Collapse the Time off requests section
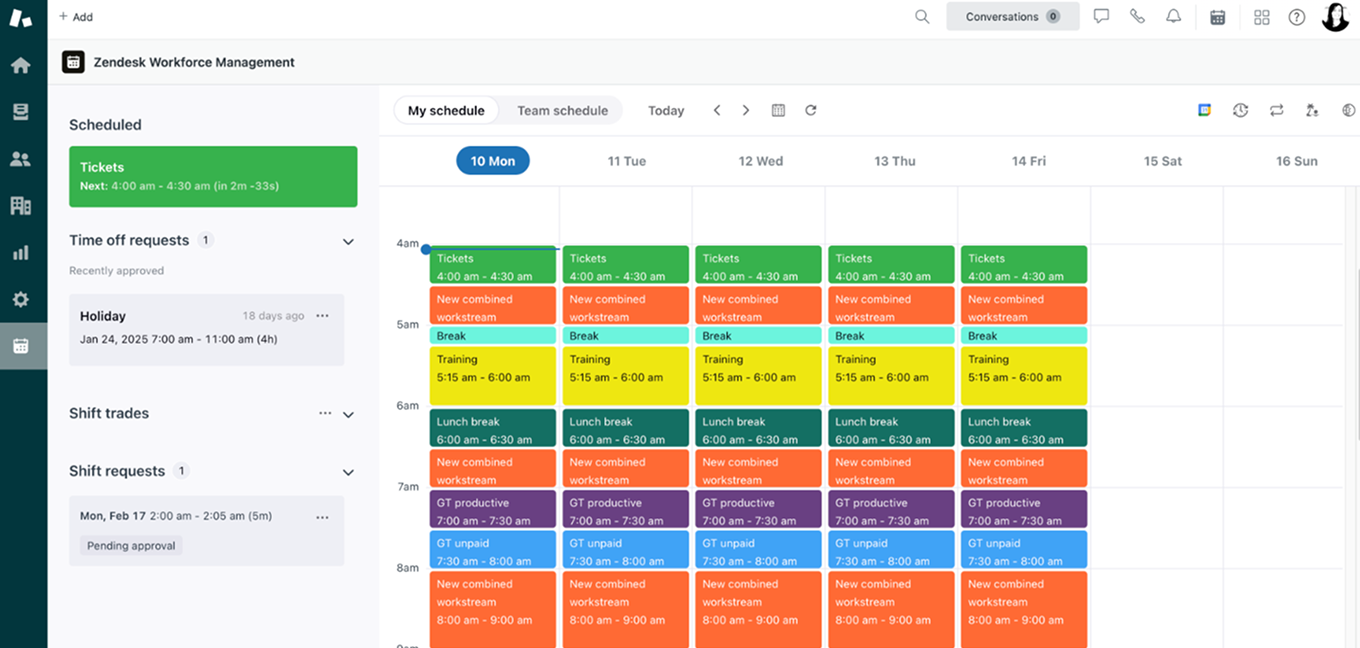1360x648 pixels. [x=348, y=241]
